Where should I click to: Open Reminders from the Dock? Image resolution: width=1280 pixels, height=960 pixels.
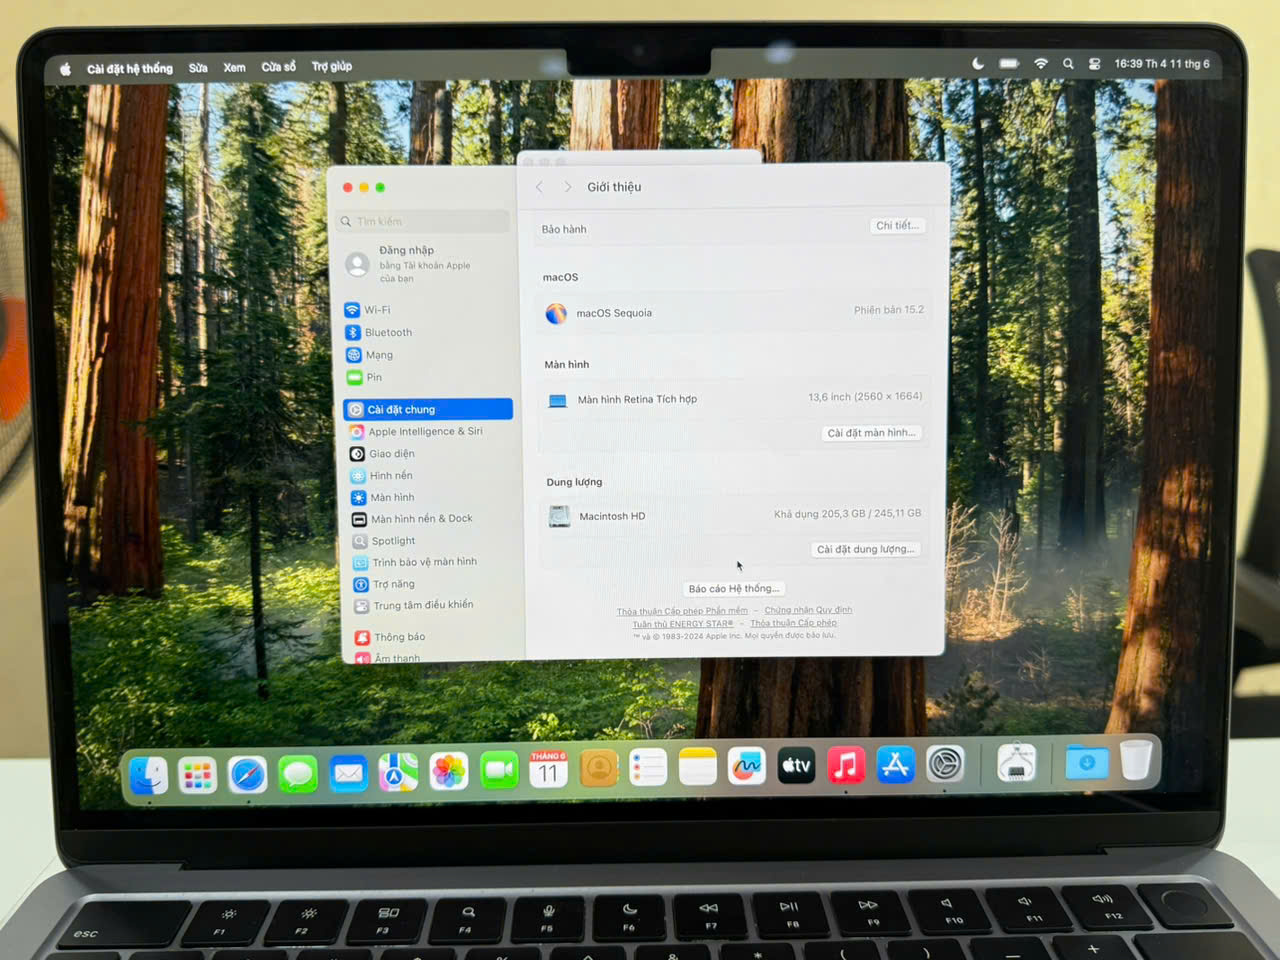[x=648, y=768]
